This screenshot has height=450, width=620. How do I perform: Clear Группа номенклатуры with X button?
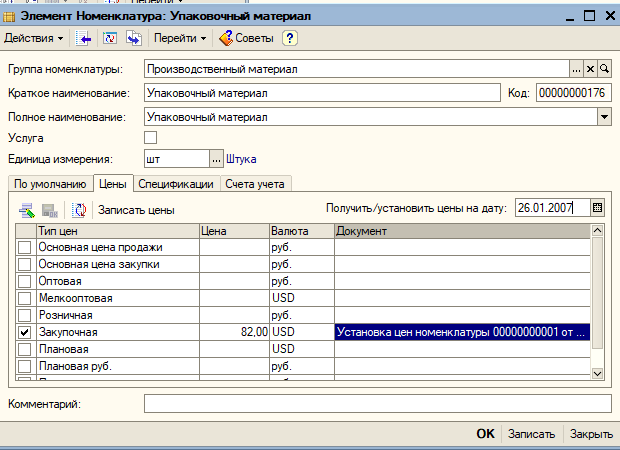[590, 69]
